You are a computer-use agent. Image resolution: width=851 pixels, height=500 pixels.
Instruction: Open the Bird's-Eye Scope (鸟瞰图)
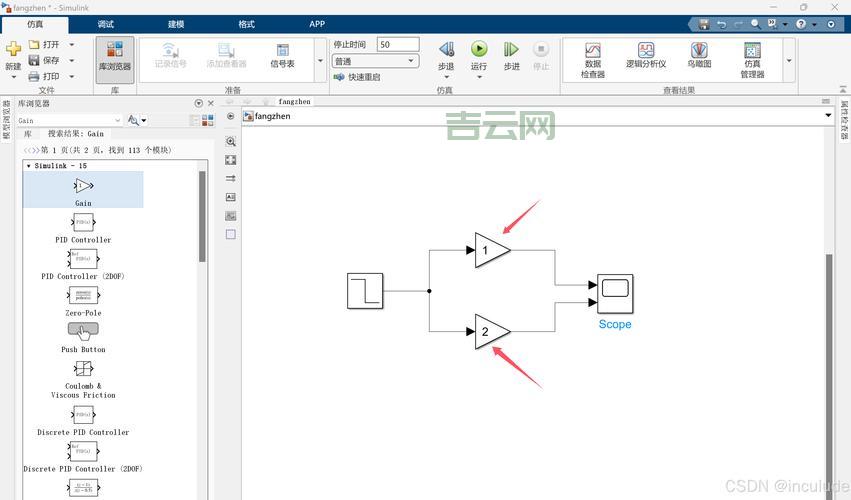click(x=699, y=56)
